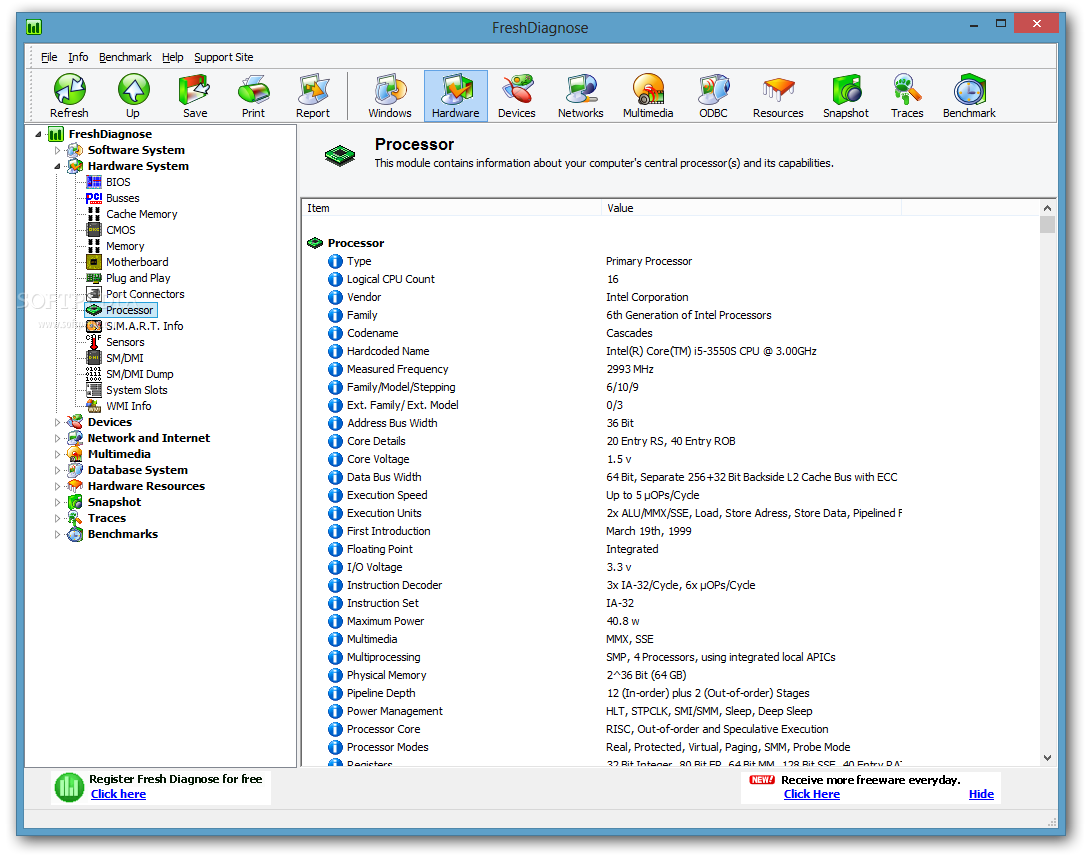Expand the Network and Internet node
The height and width of the screenshot is (856, 1086).
[x=57, y=438]
